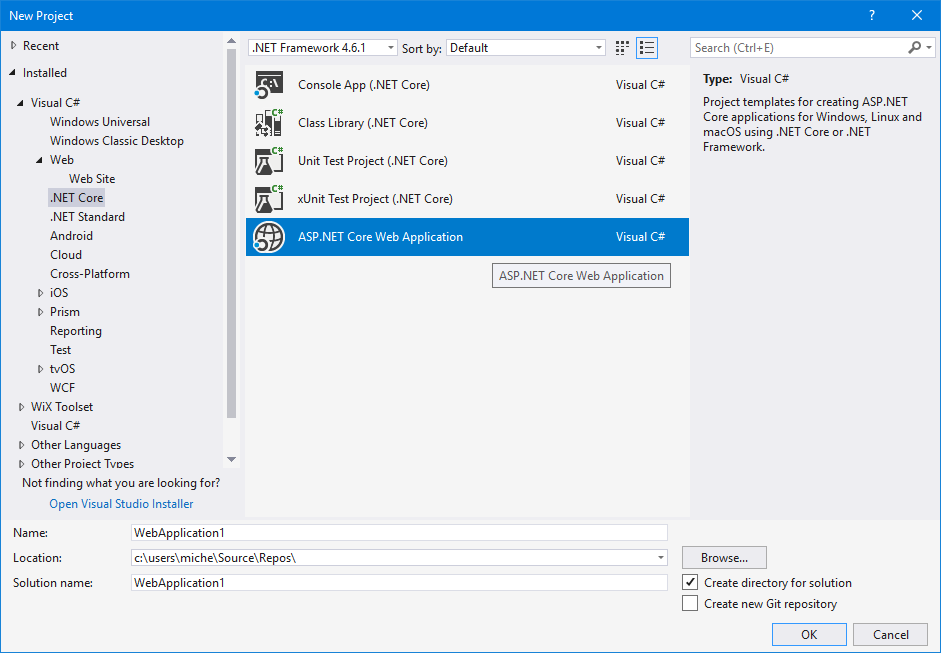Click the Browse button
The height and width of the screenshot is (653, 941).
(x=724, y=558)
